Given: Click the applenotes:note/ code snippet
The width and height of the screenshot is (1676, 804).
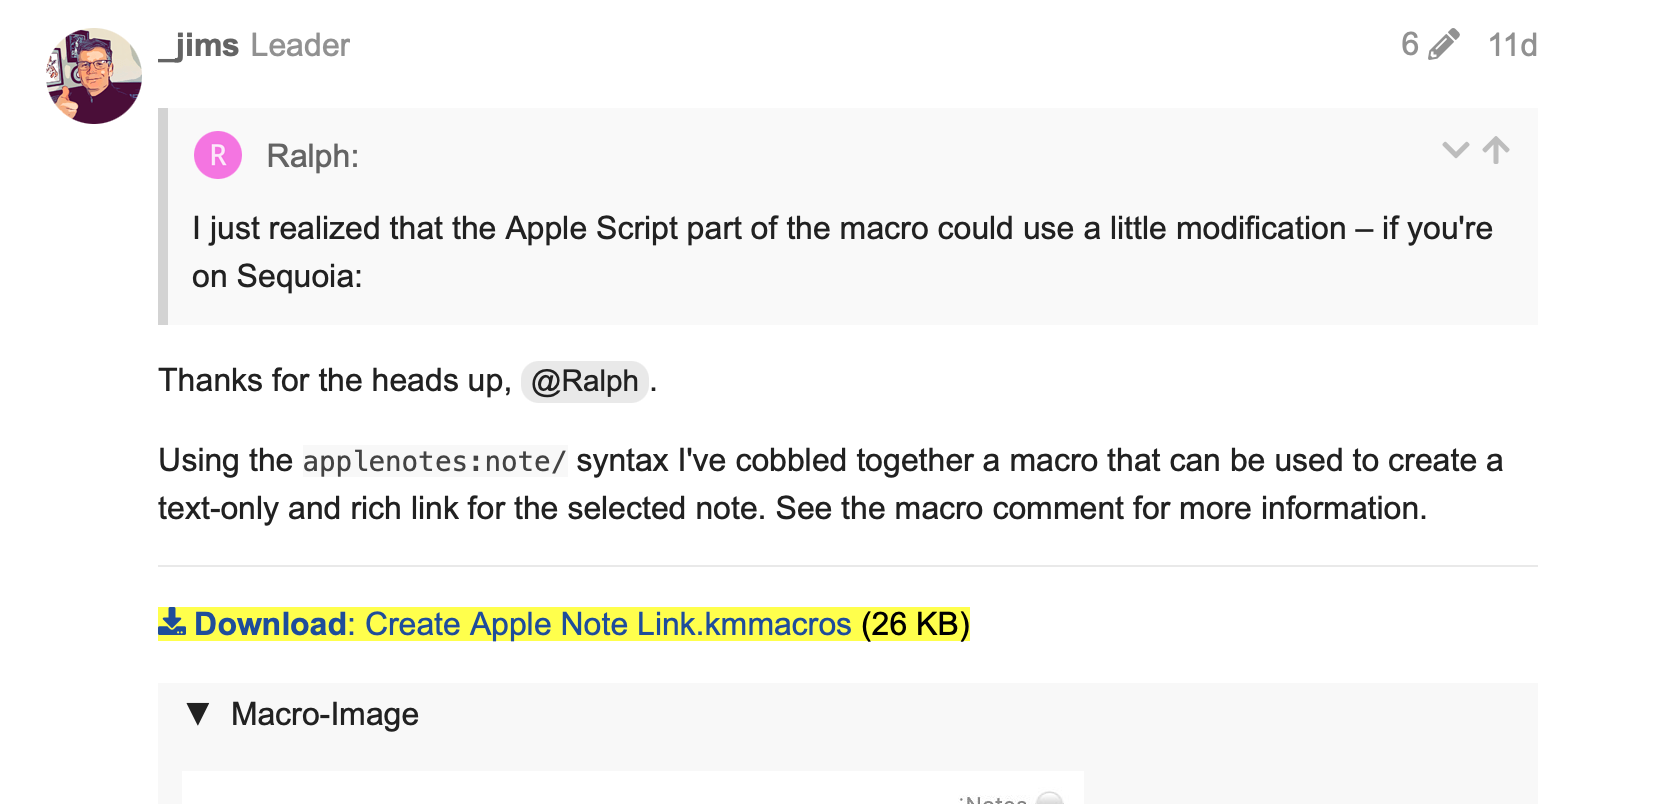Looking at the screenshot, I should click(434, 461).
